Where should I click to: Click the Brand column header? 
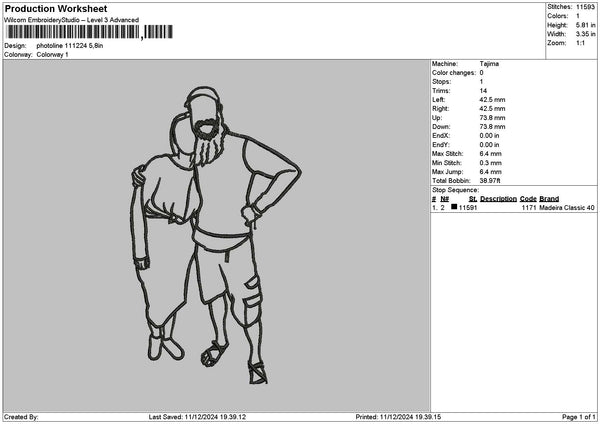pos(549,199)
